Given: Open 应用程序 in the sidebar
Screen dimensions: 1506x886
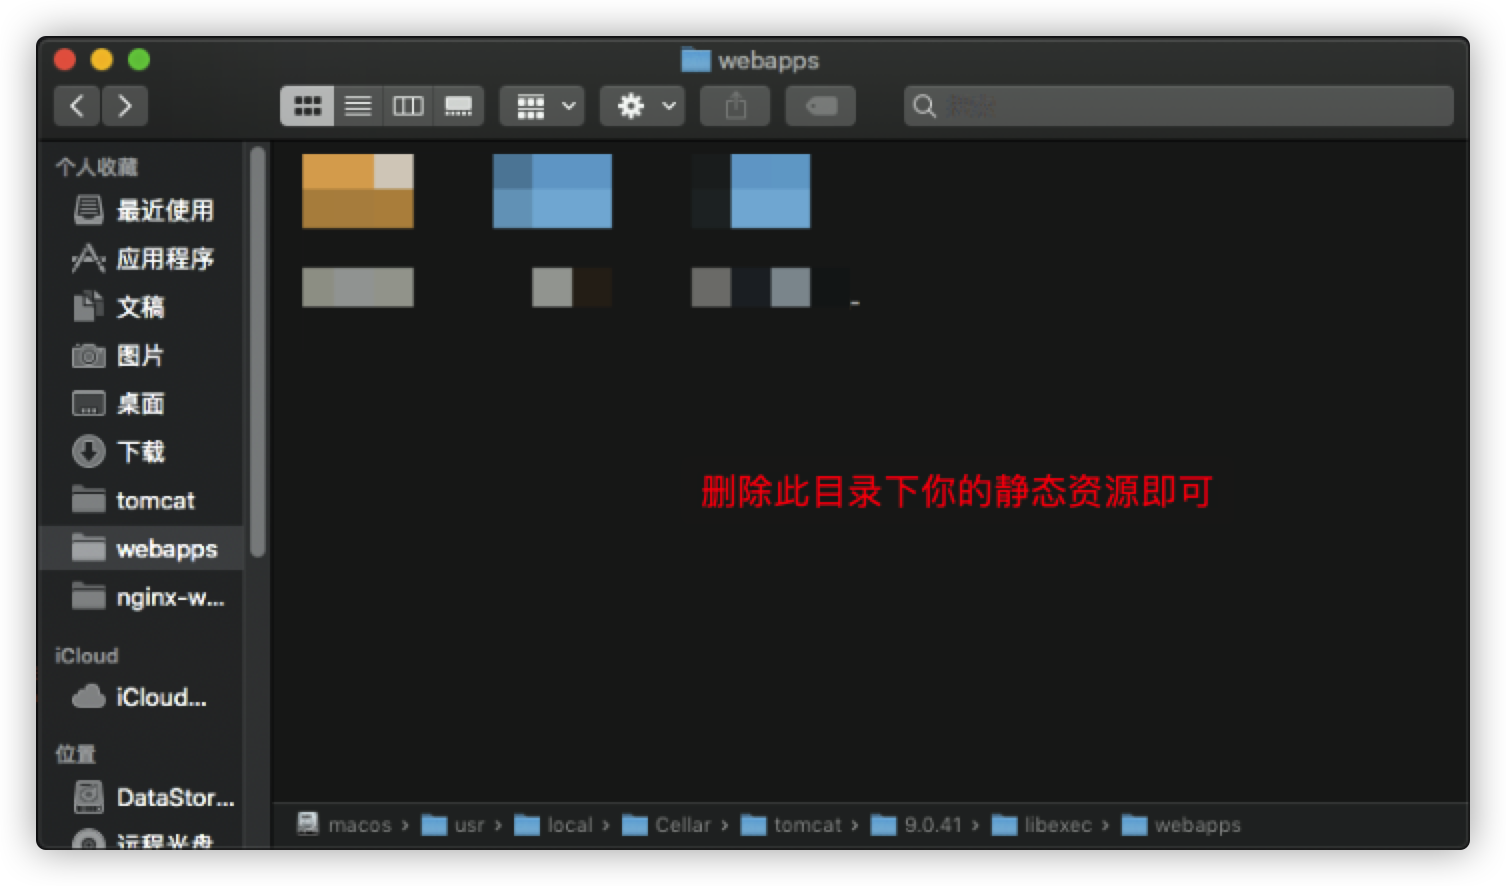Looking at the screenshot, I should click(143, 259).
